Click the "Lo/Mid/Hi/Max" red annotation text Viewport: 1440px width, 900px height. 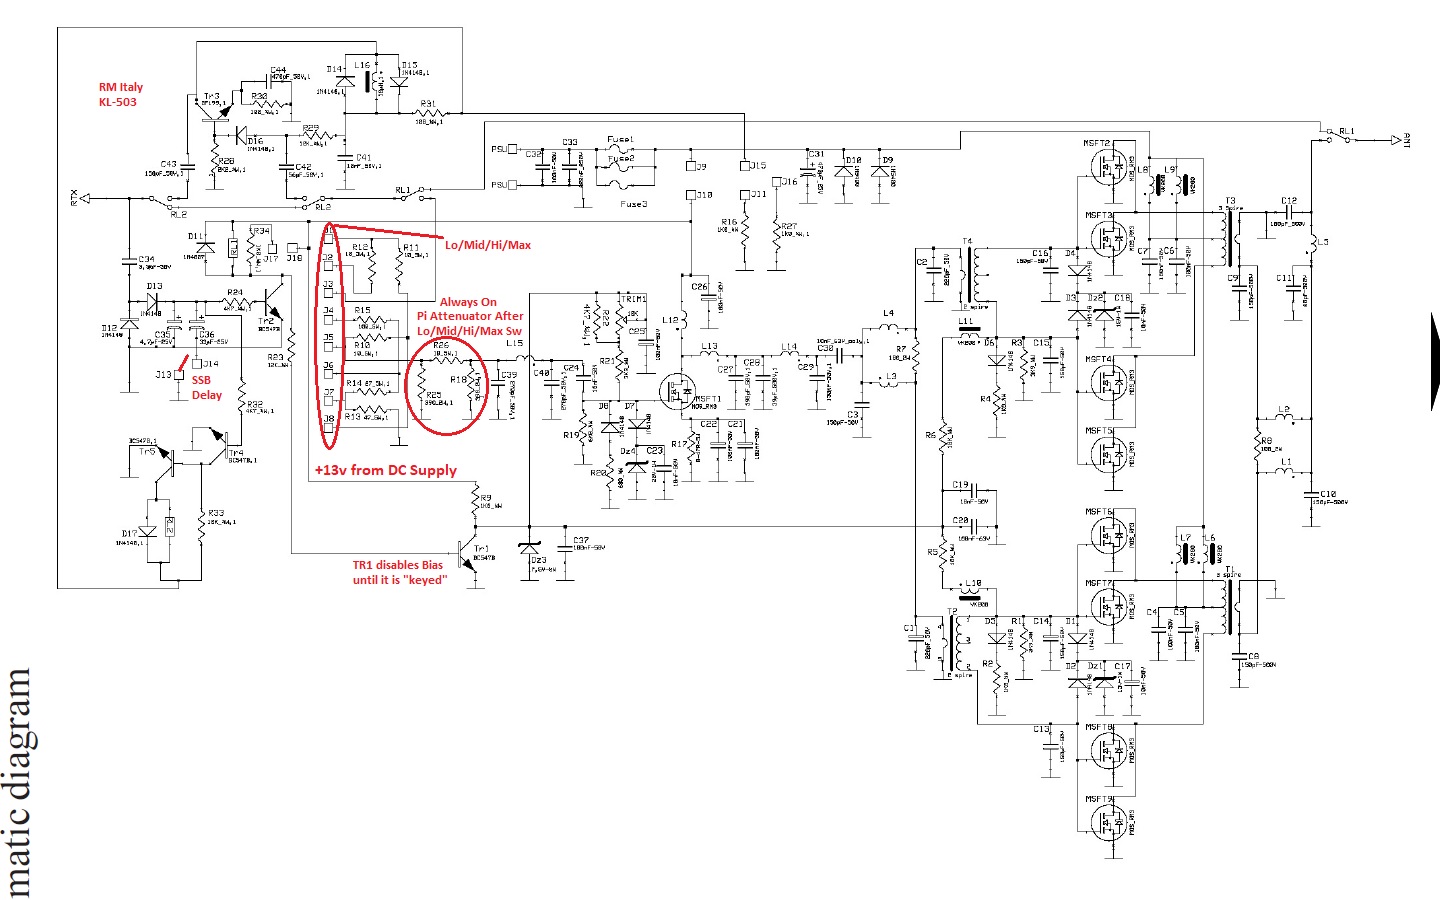coord(487,245)
